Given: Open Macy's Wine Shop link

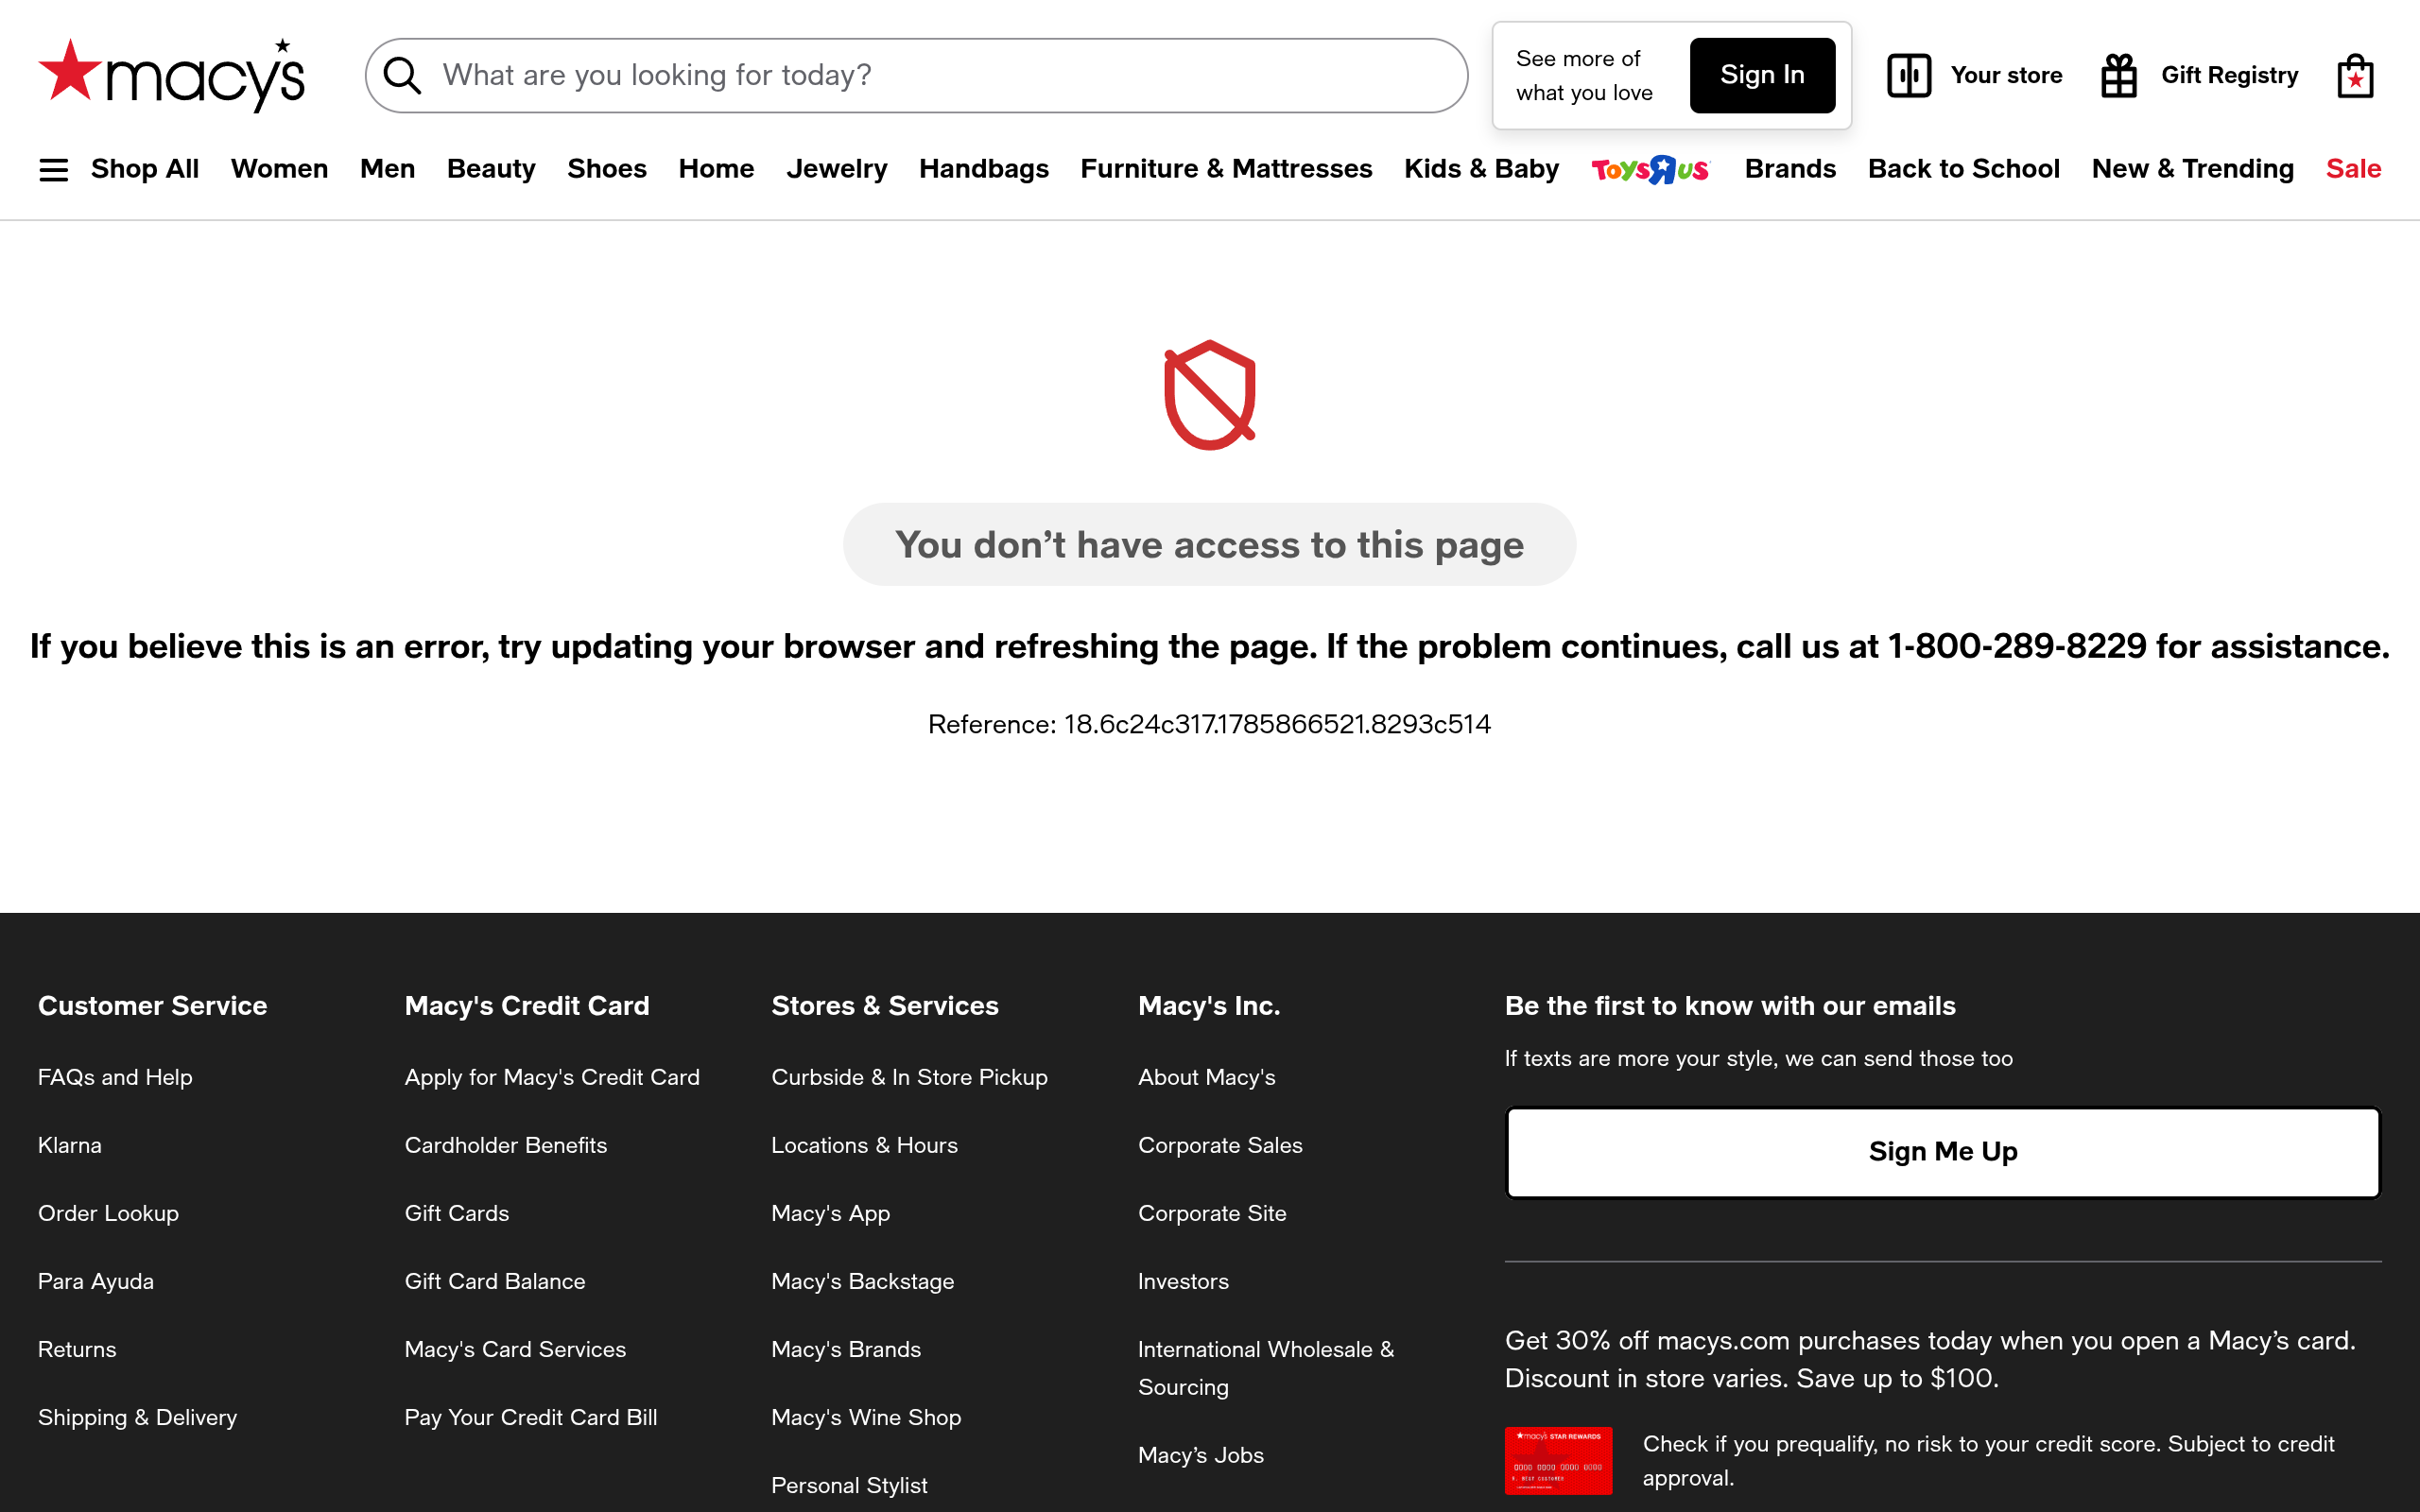Looking at the screenshot, I should [866, 1417].
